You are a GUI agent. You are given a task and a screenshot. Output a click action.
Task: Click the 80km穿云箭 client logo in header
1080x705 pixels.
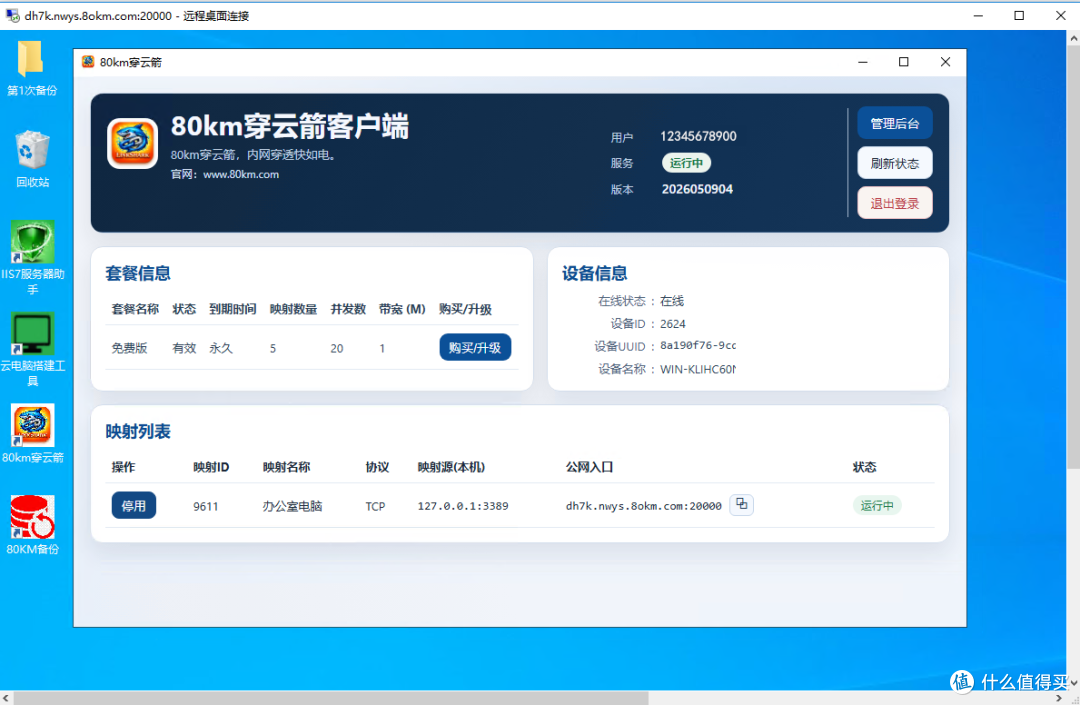click(132, 143)
